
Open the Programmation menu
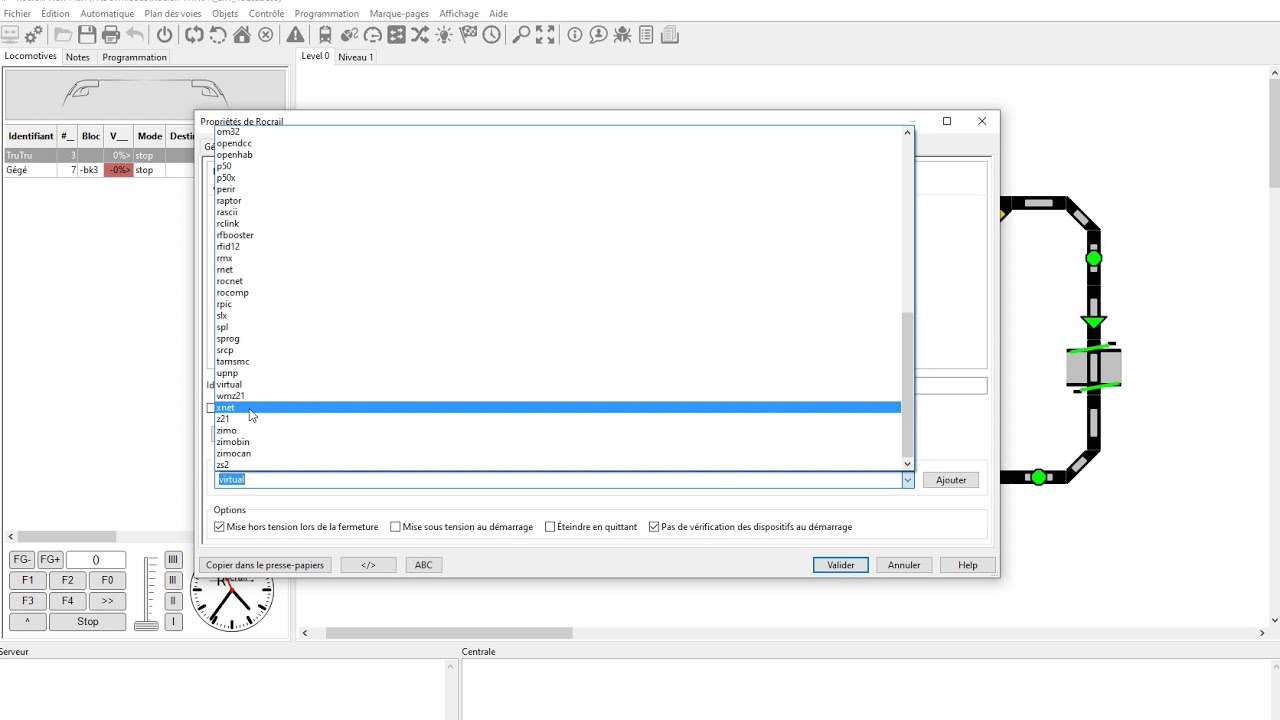[x=326, y=14]
